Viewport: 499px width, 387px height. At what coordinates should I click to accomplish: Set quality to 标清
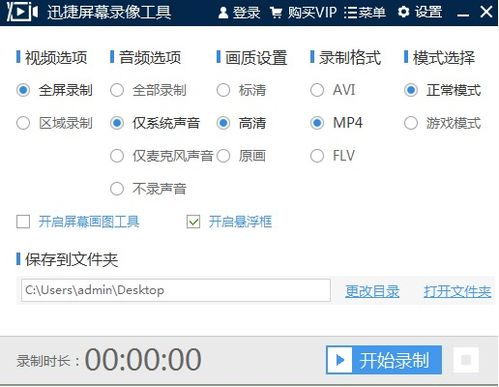click(x=223, y=90)
